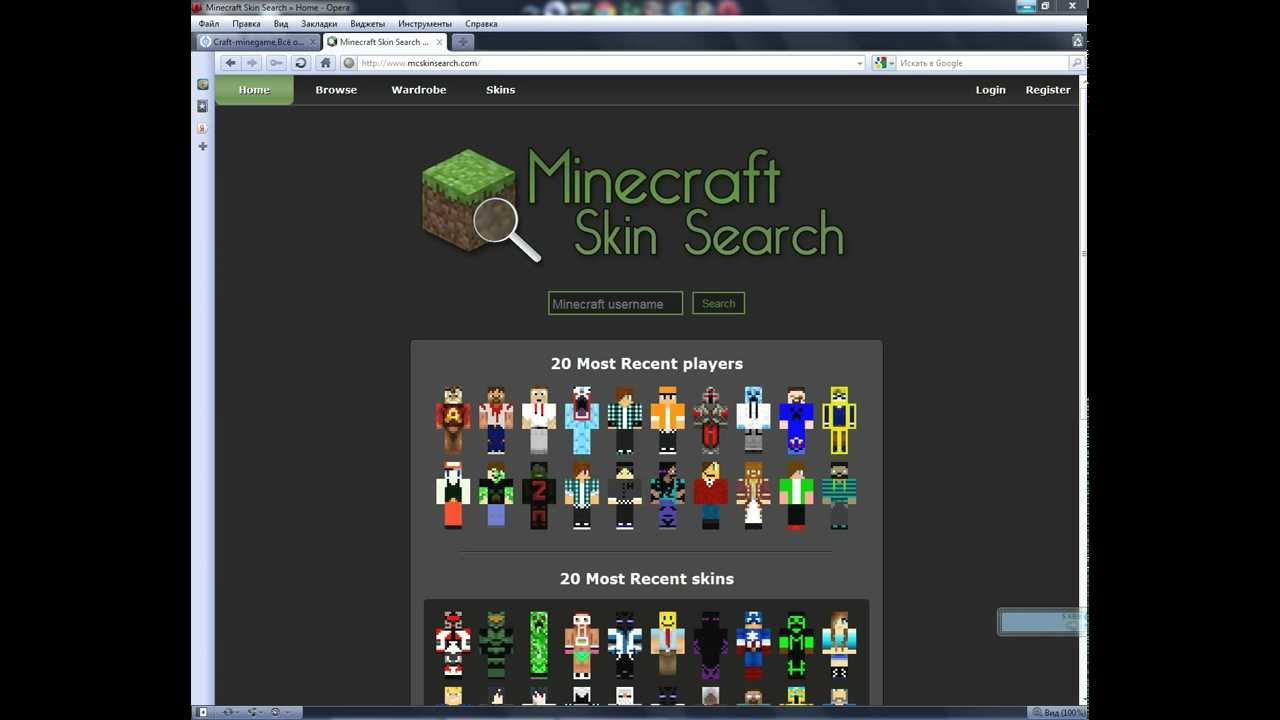Select the black skin with neon green lines

(797, 645)
